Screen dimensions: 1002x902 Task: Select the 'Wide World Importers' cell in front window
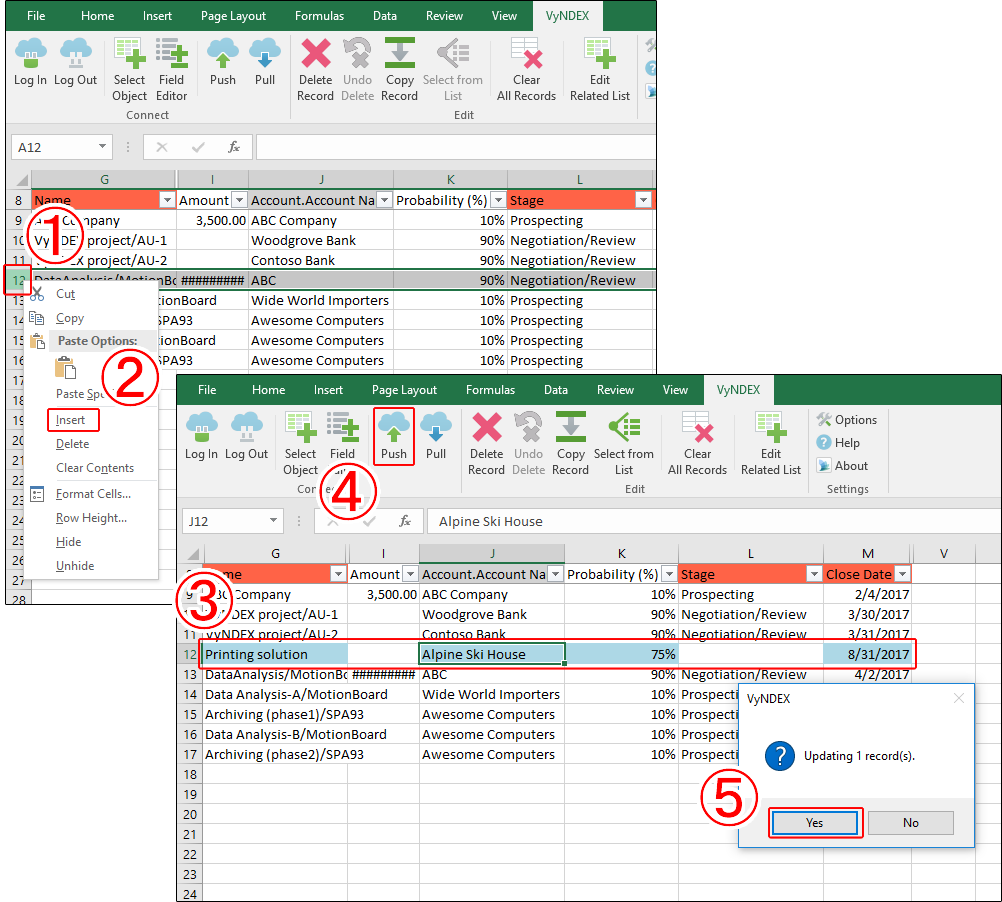(x=491, y=694)
